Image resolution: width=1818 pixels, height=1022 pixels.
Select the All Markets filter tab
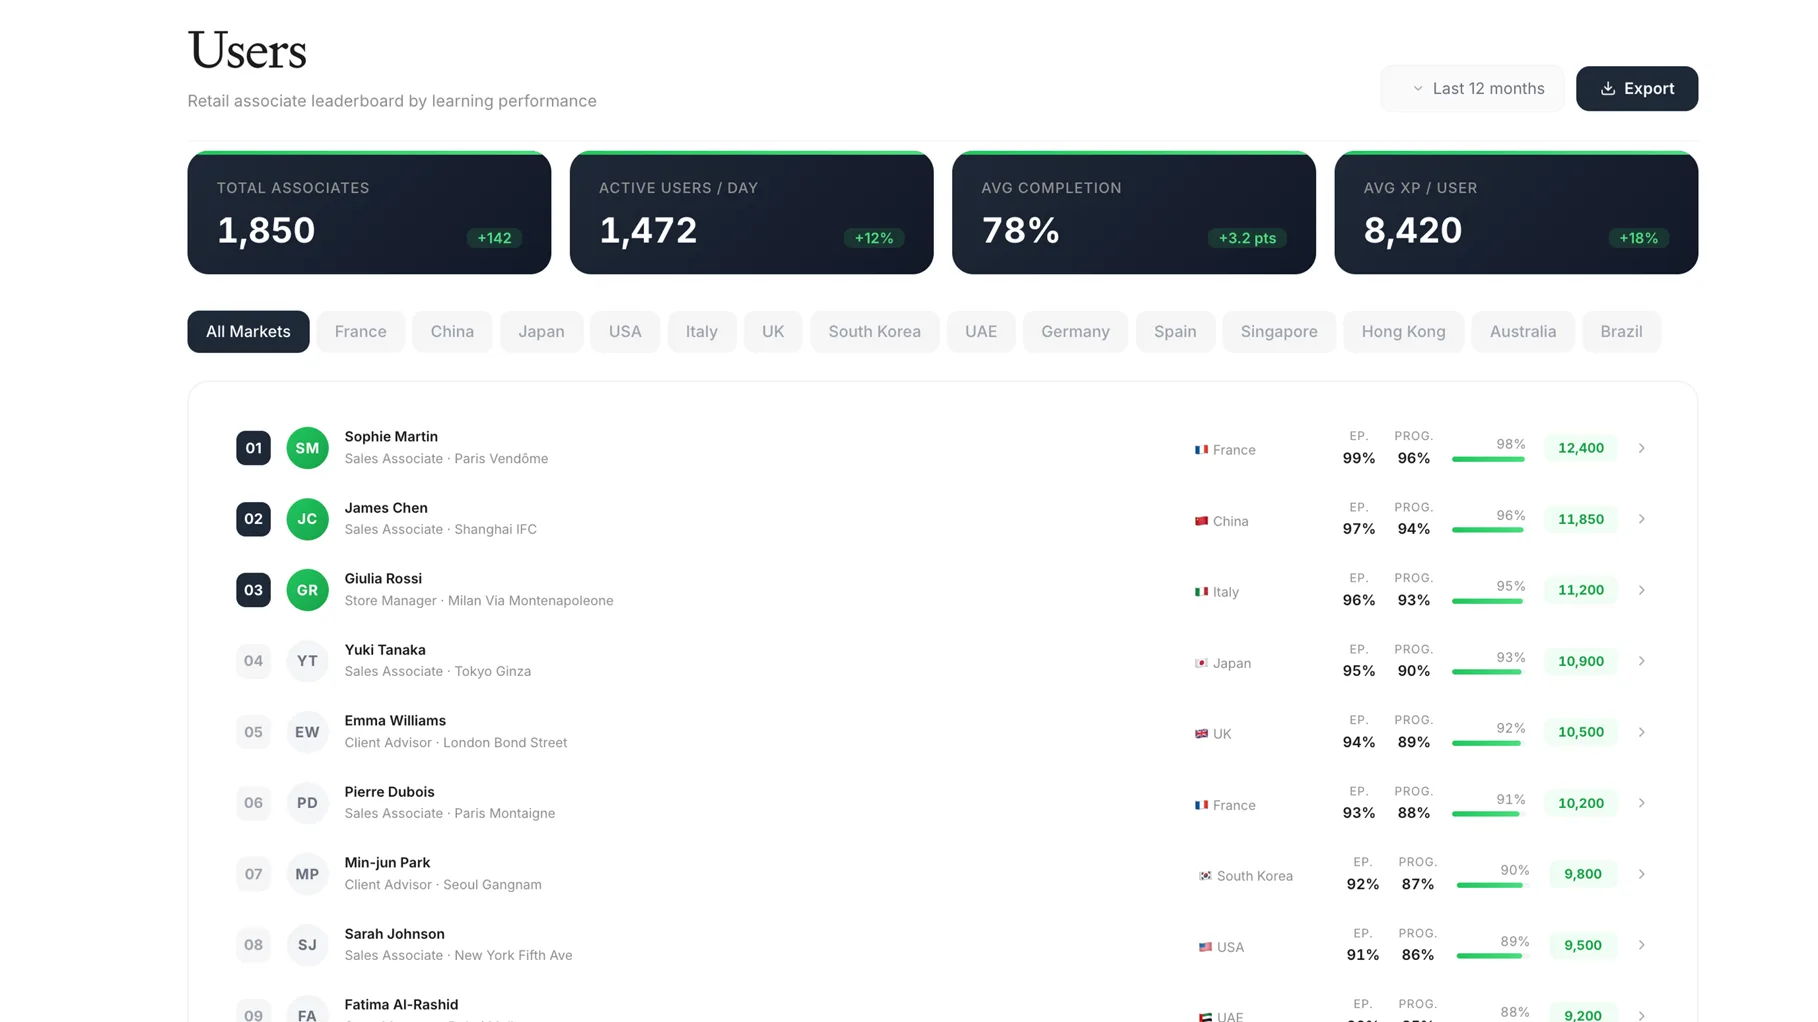point(248,332)
